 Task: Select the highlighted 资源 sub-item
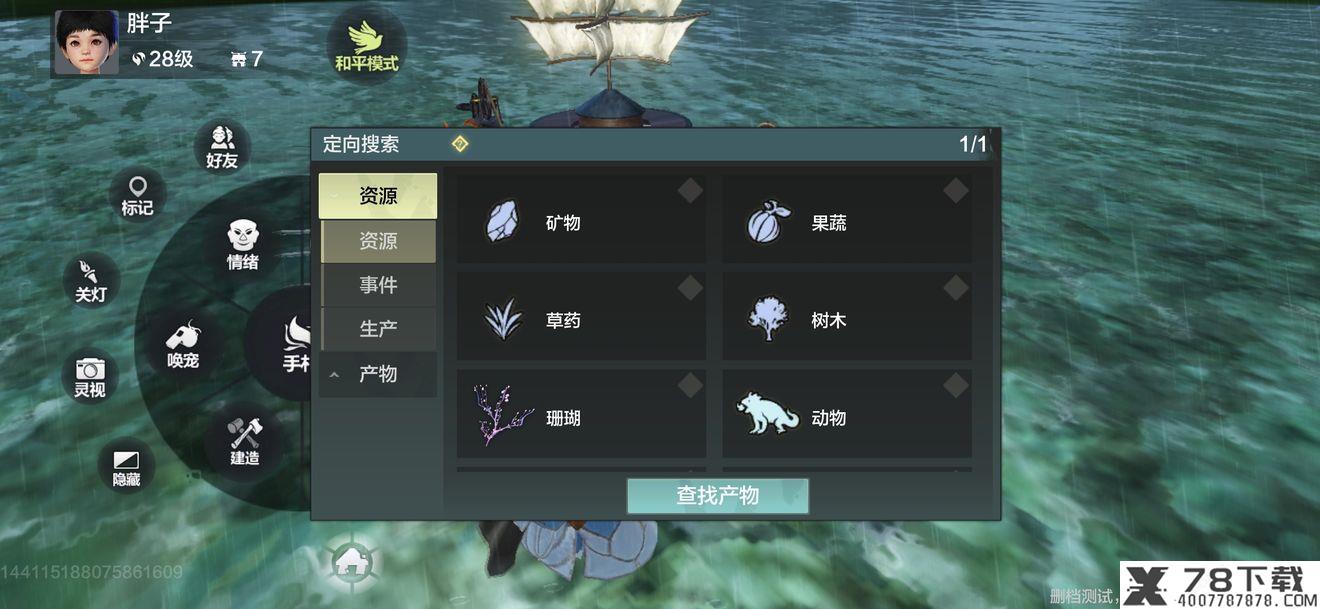378,242
